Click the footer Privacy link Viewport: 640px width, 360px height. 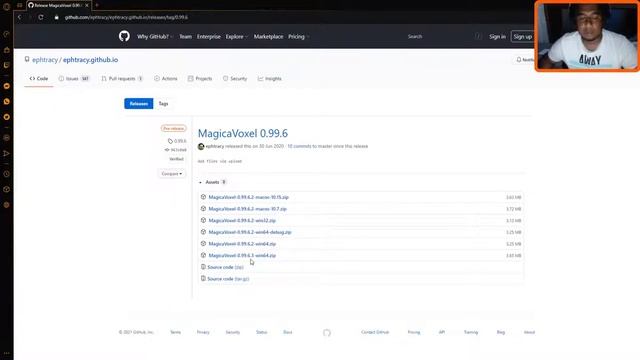pyautogui.click(x=203, y=332)
